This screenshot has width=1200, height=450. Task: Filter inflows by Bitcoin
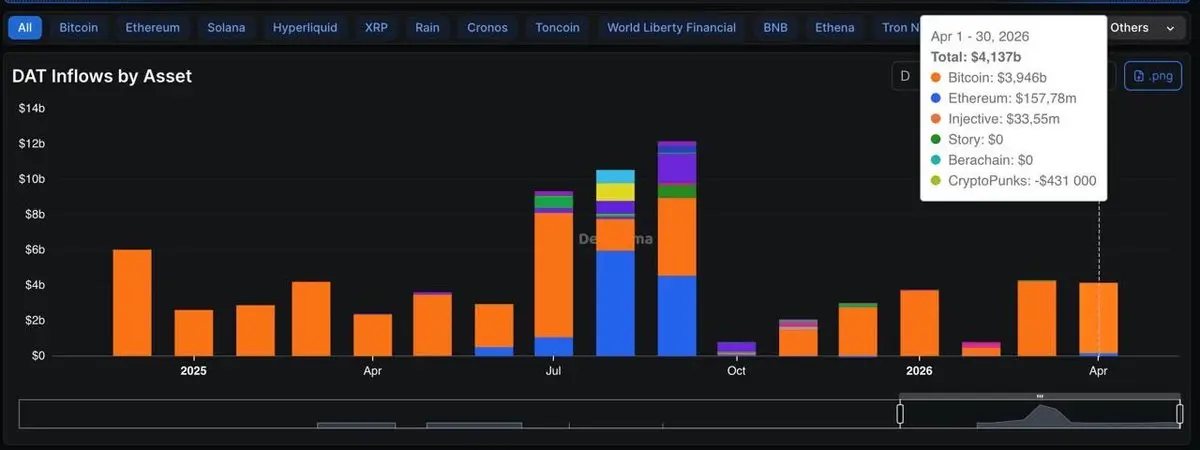pos(79,28)
